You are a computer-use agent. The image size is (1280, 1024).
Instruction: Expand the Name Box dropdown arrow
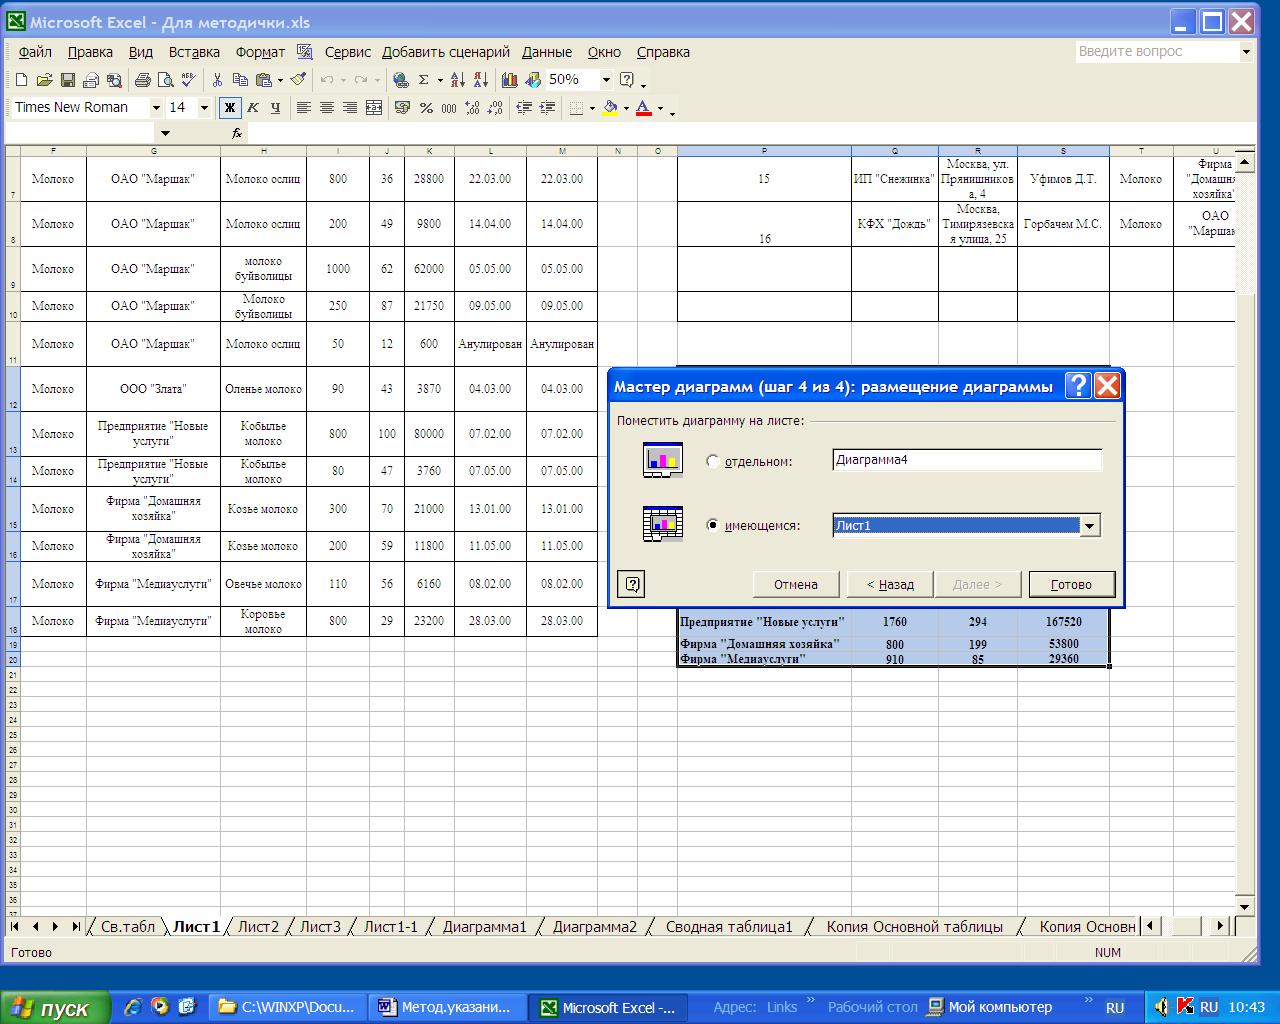pyautogui.click(x=165, y=133)
